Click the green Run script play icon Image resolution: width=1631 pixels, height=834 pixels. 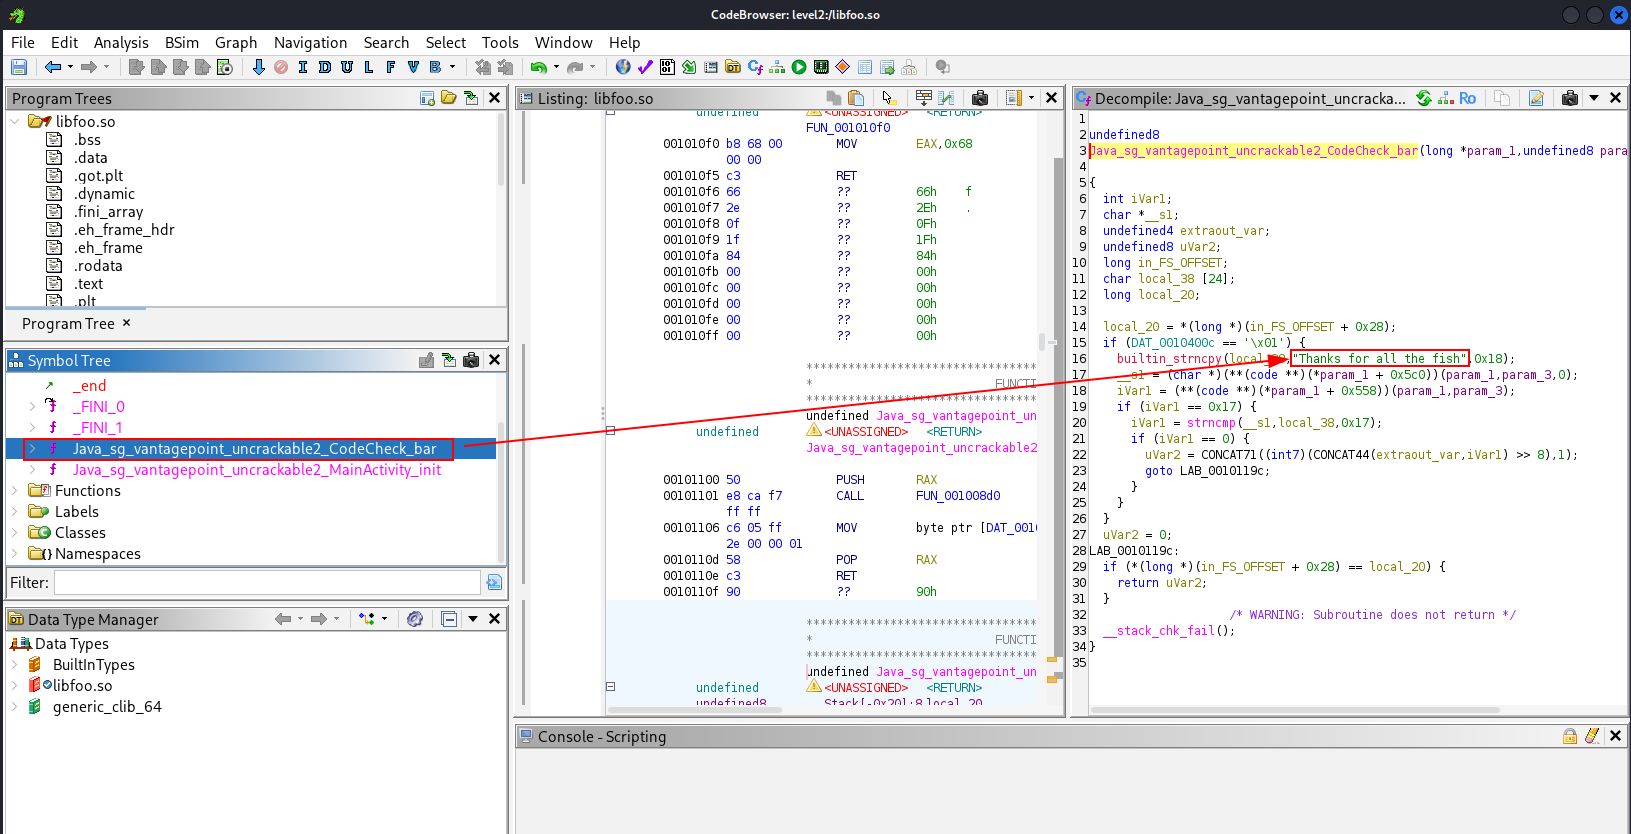(799, 67)
